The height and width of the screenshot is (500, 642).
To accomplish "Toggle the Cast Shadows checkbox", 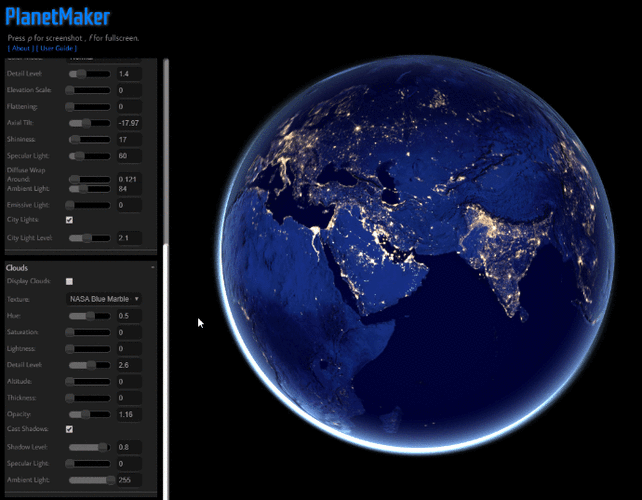I will [x=69, y=429].
